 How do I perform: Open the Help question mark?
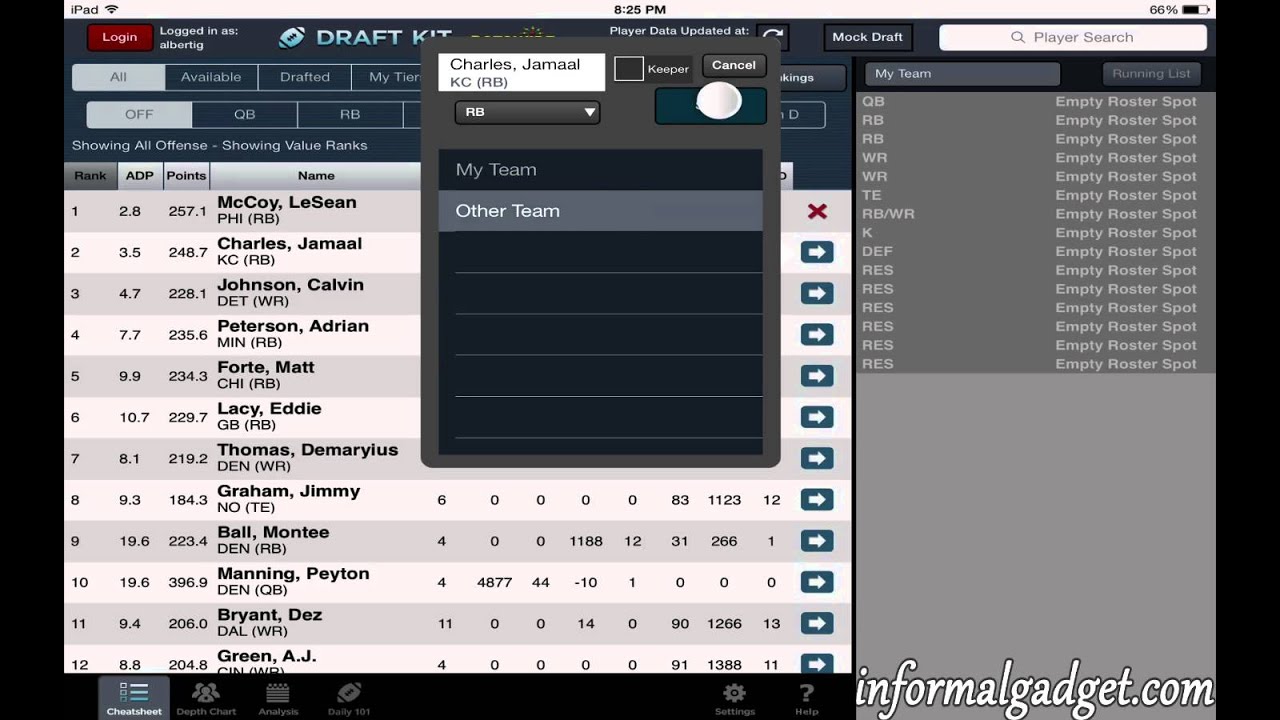806,698
